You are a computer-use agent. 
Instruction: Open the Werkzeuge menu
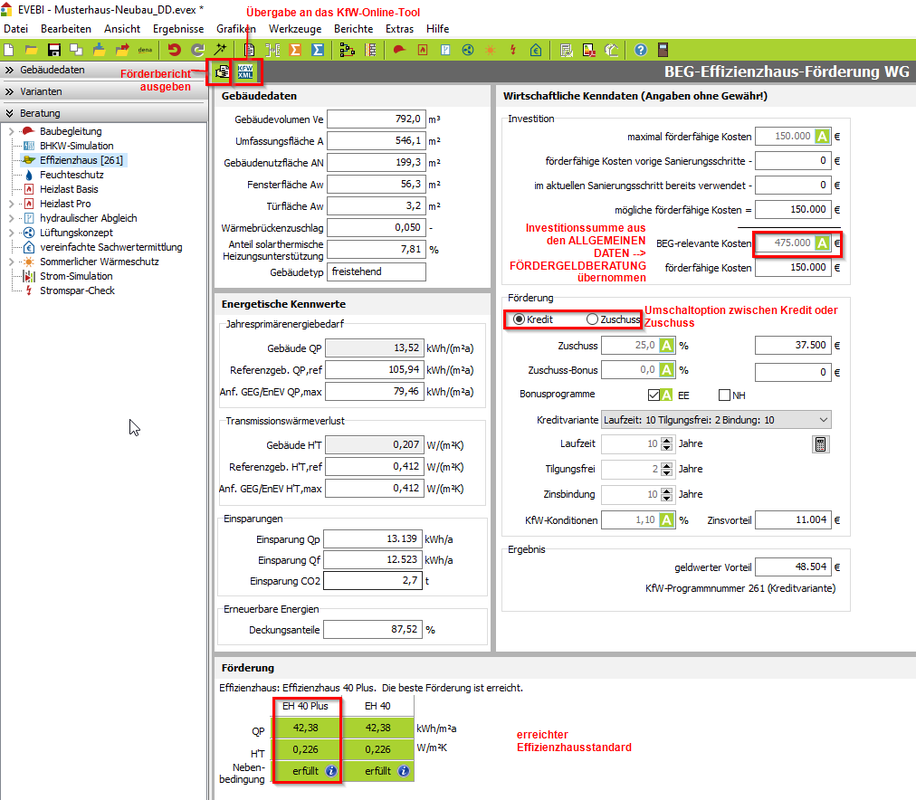pyautogui.click(x=297, y=29)
